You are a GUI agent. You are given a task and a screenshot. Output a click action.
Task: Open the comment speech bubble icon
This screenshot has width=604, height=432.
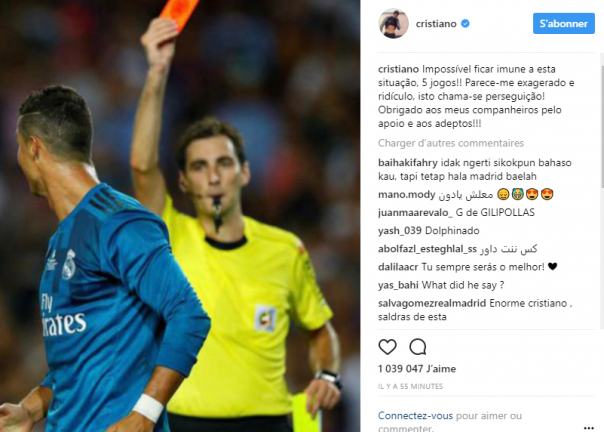[x=418, y=347]
